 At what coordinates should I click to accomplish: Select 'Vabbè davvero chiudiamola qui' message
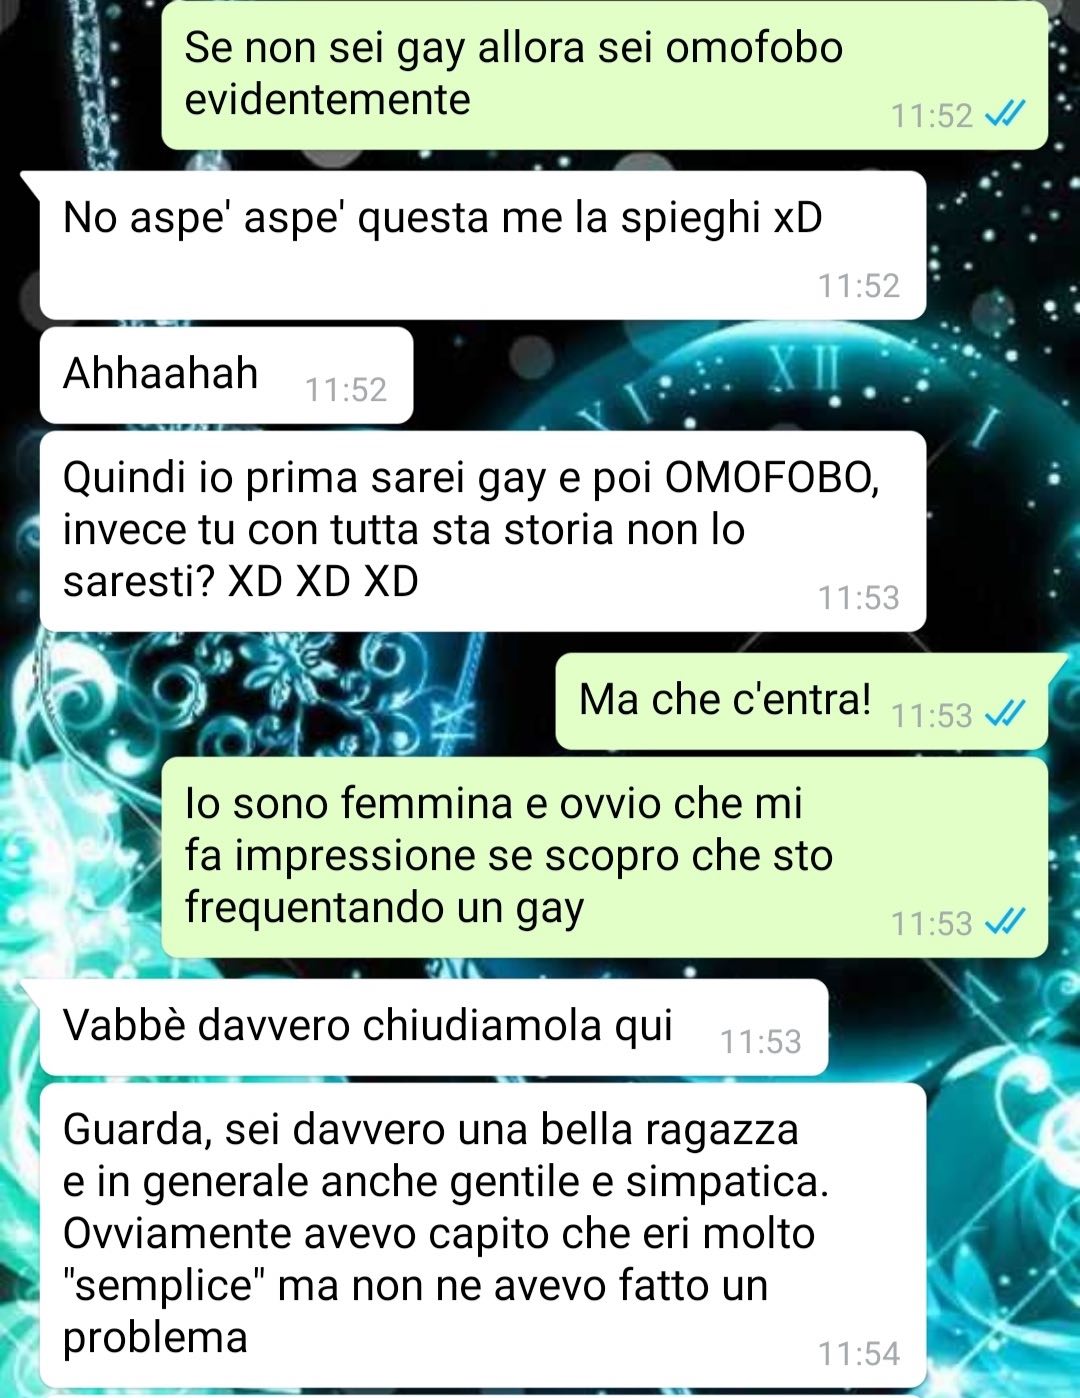tap(434, 1027)
